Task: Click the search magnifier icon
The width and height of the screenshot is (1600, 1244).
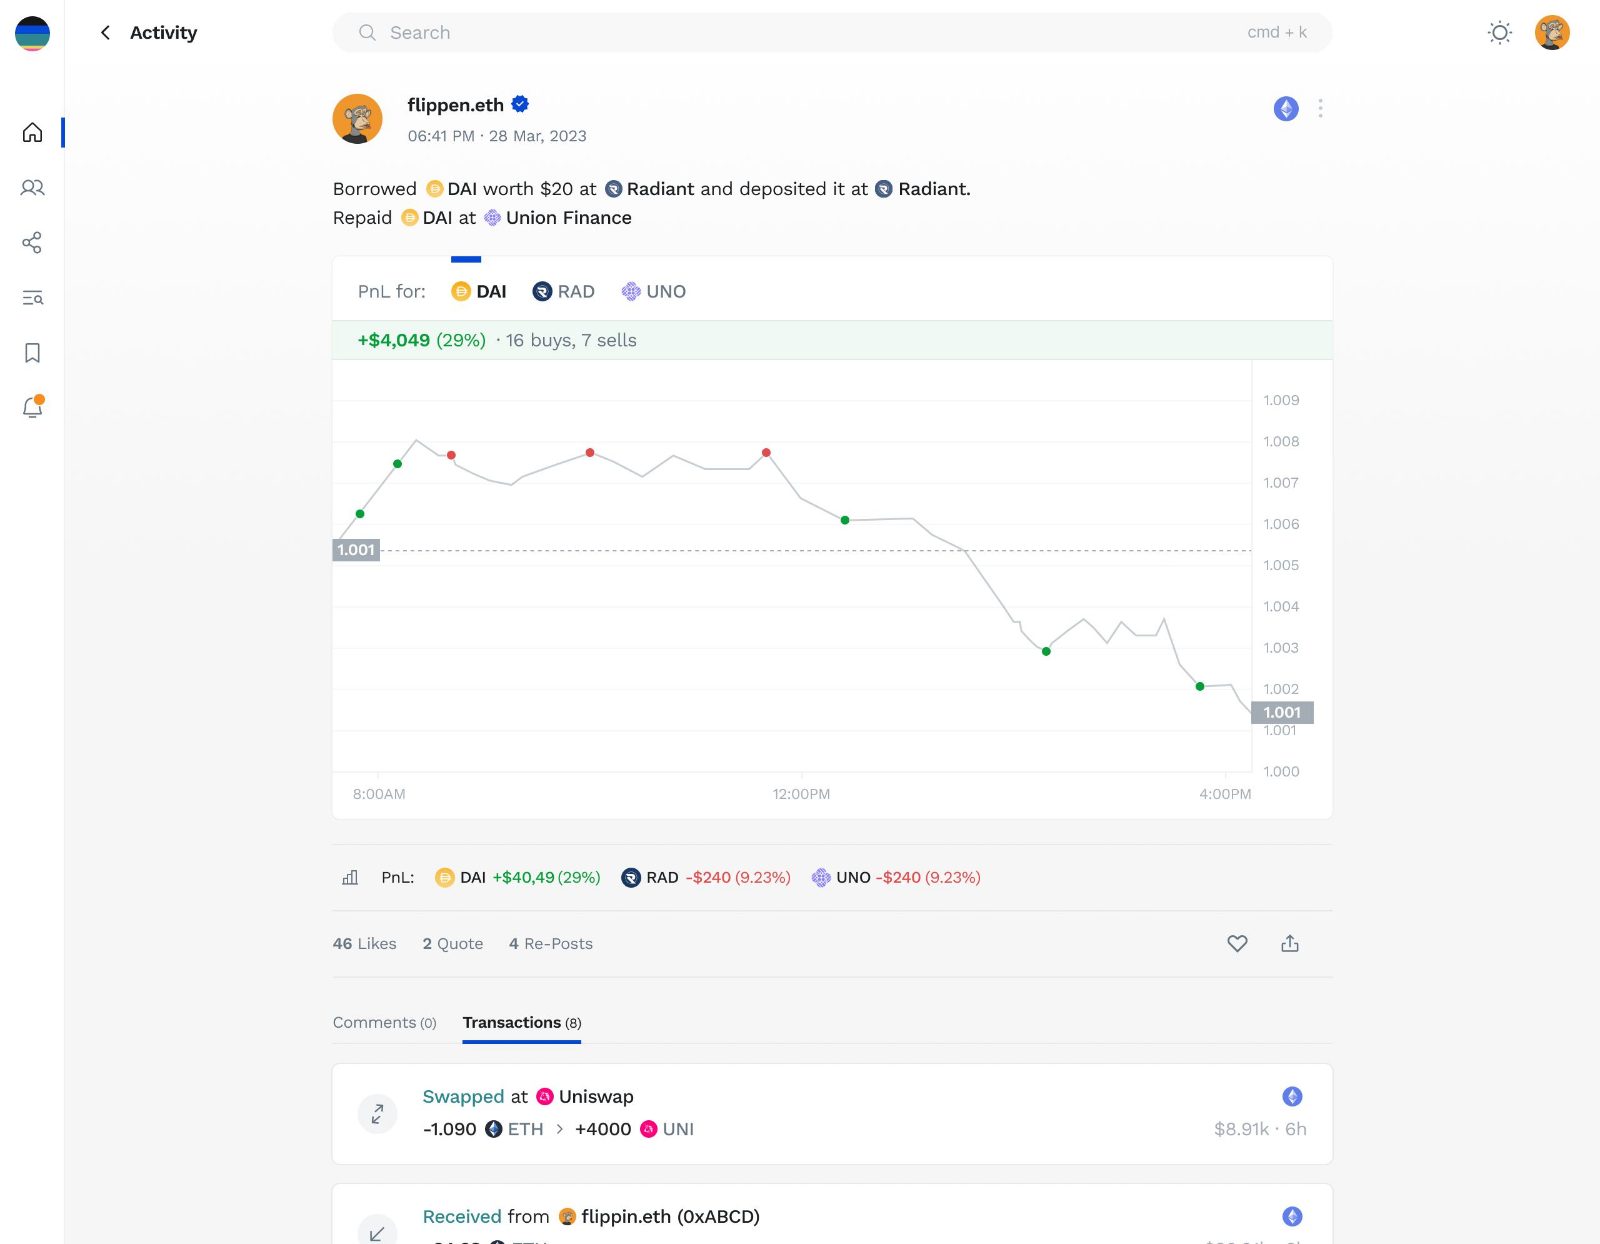Action: point(367,33)
